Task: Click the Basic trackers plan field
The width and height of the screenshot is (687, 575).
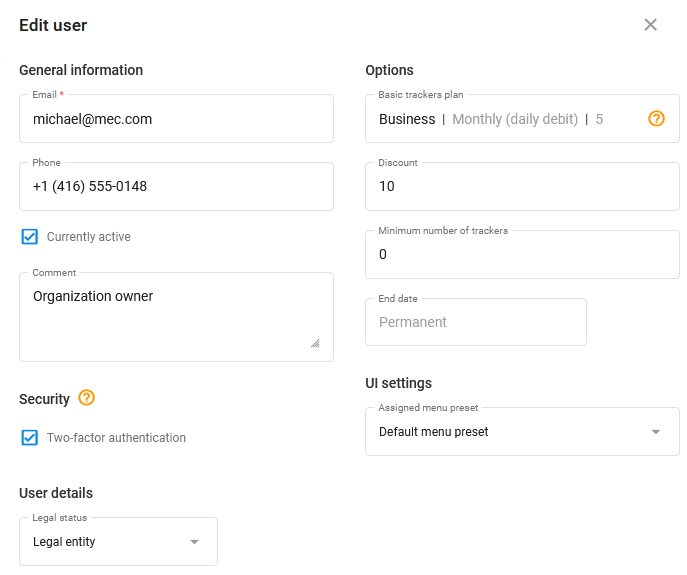Action: (522, 118)
